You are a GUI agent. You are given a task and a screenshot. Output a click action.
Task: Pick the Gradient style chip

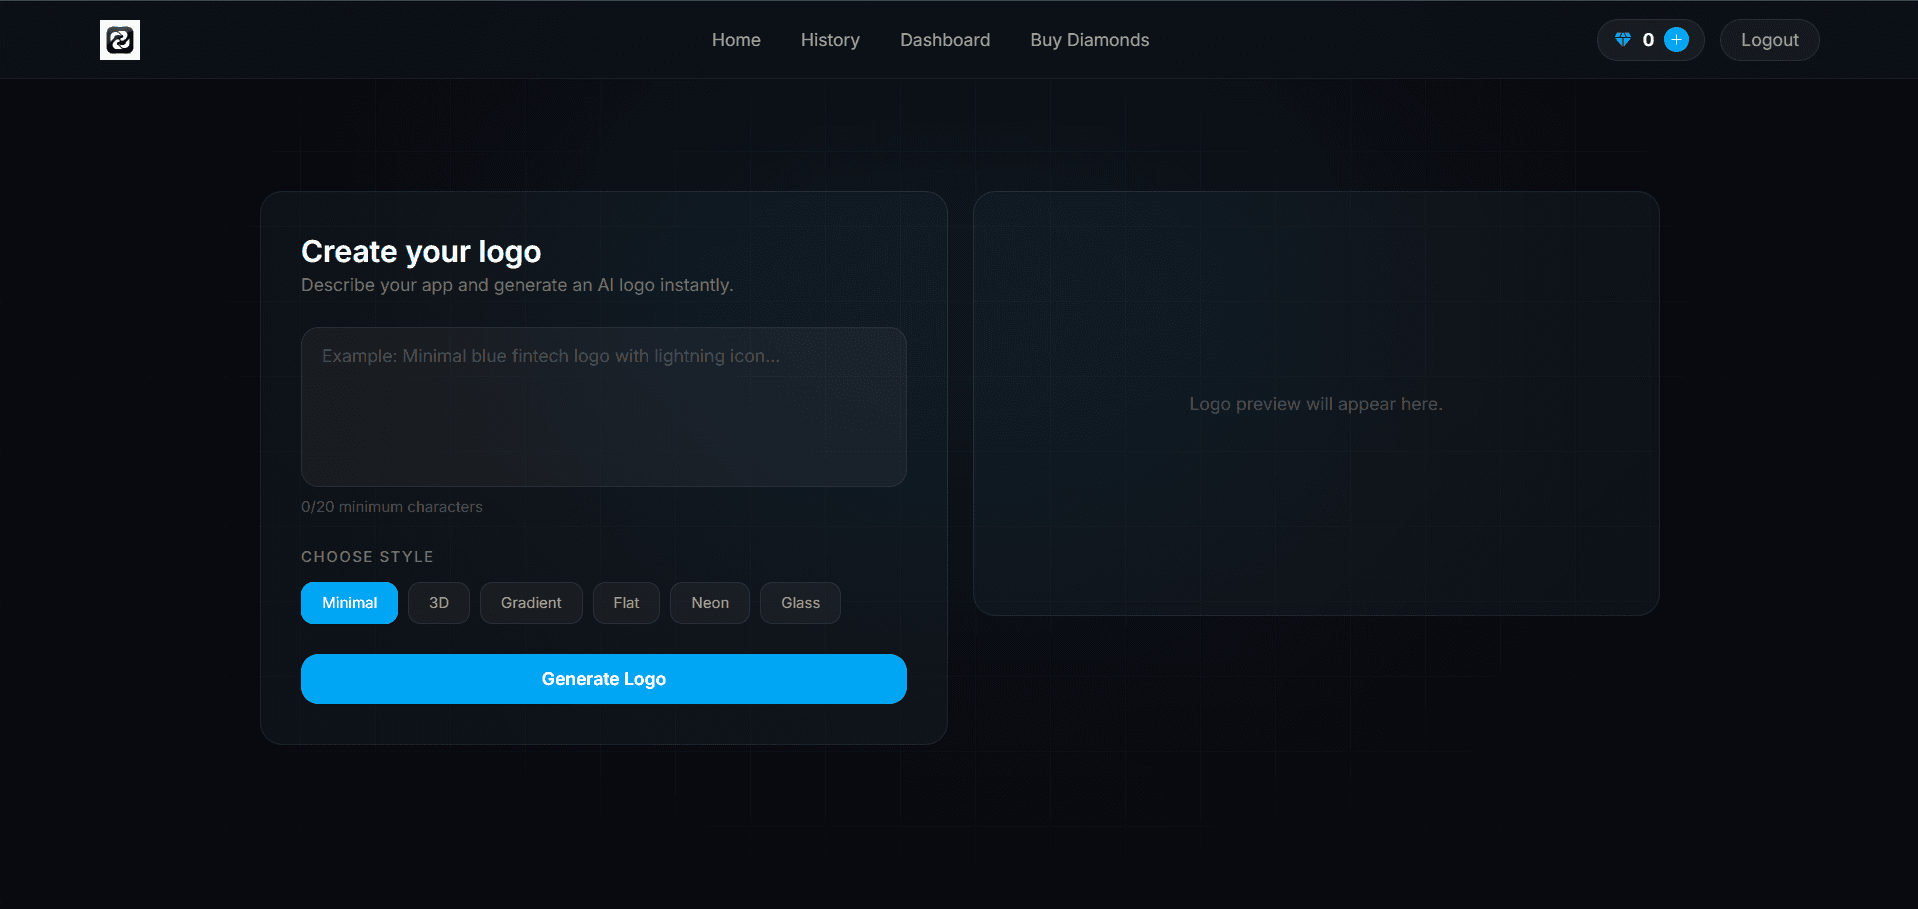[x=531, y=603]
